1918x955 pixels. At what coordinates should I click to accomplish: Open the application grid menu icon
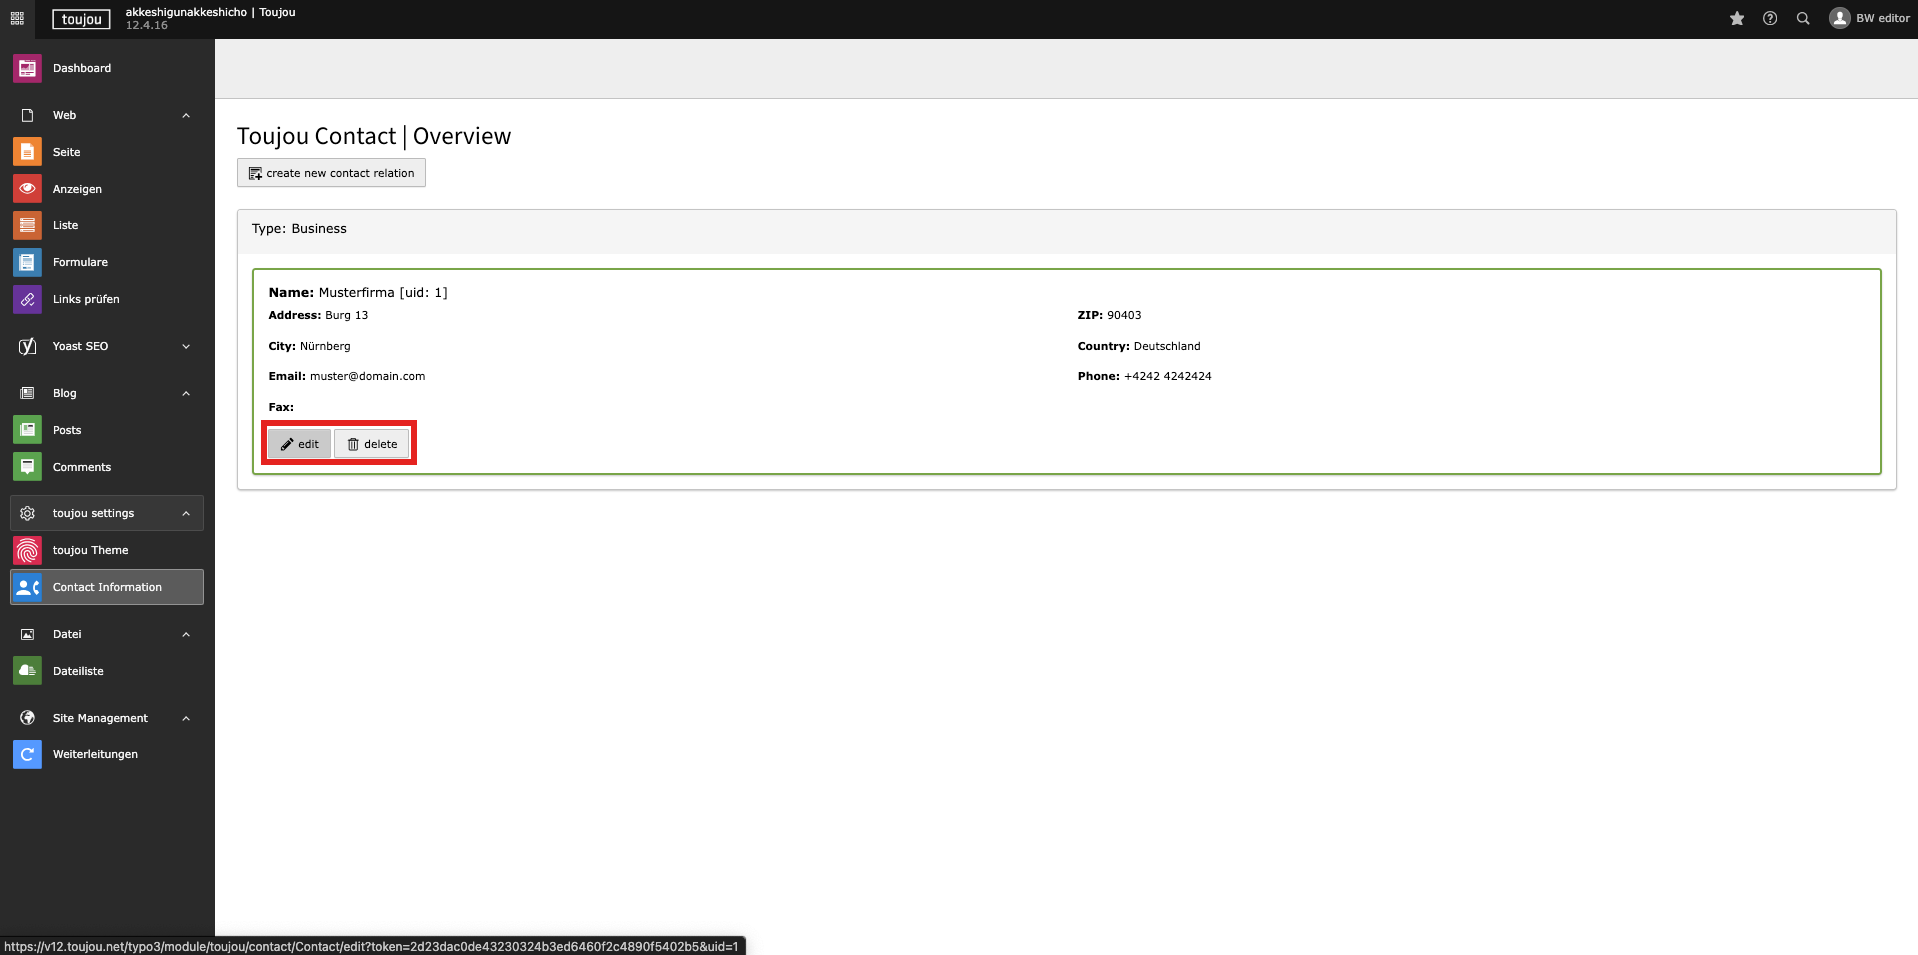coord(17,19)
